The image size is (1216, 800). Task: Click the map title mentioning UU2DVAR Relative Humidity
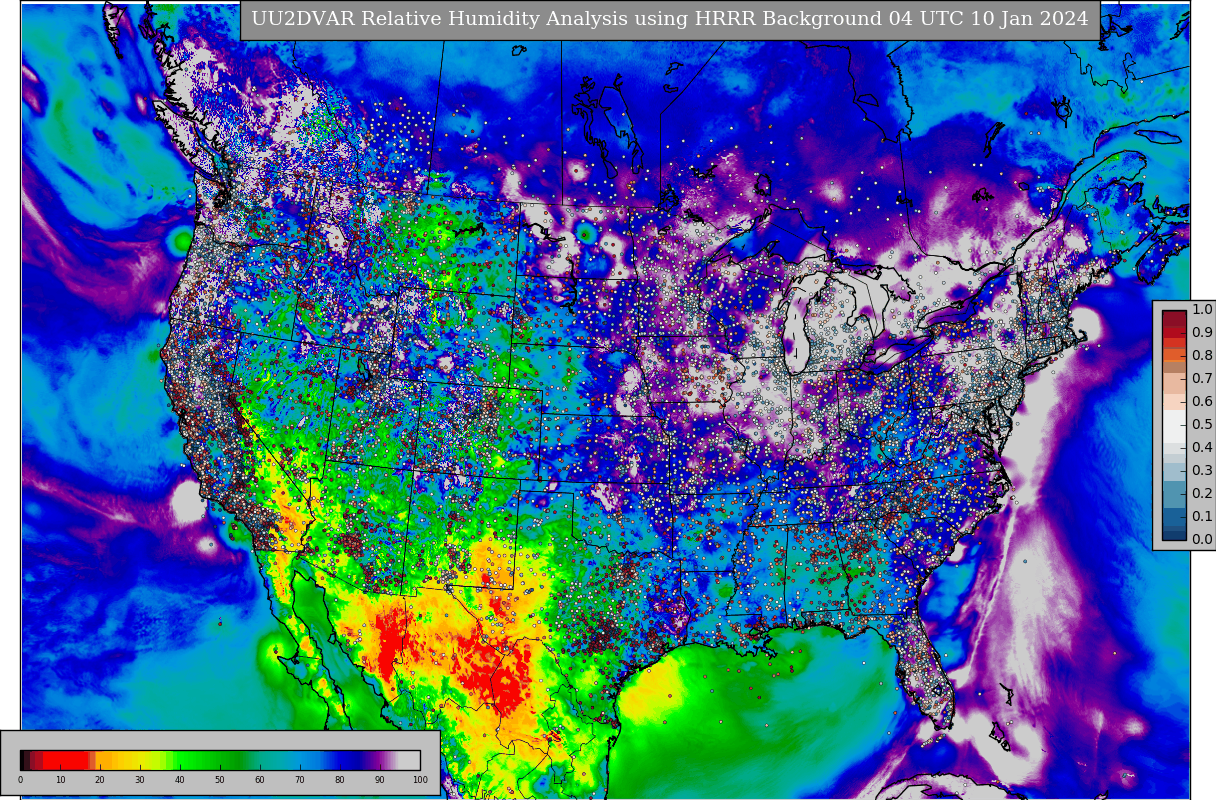click(x=670, y=19)
